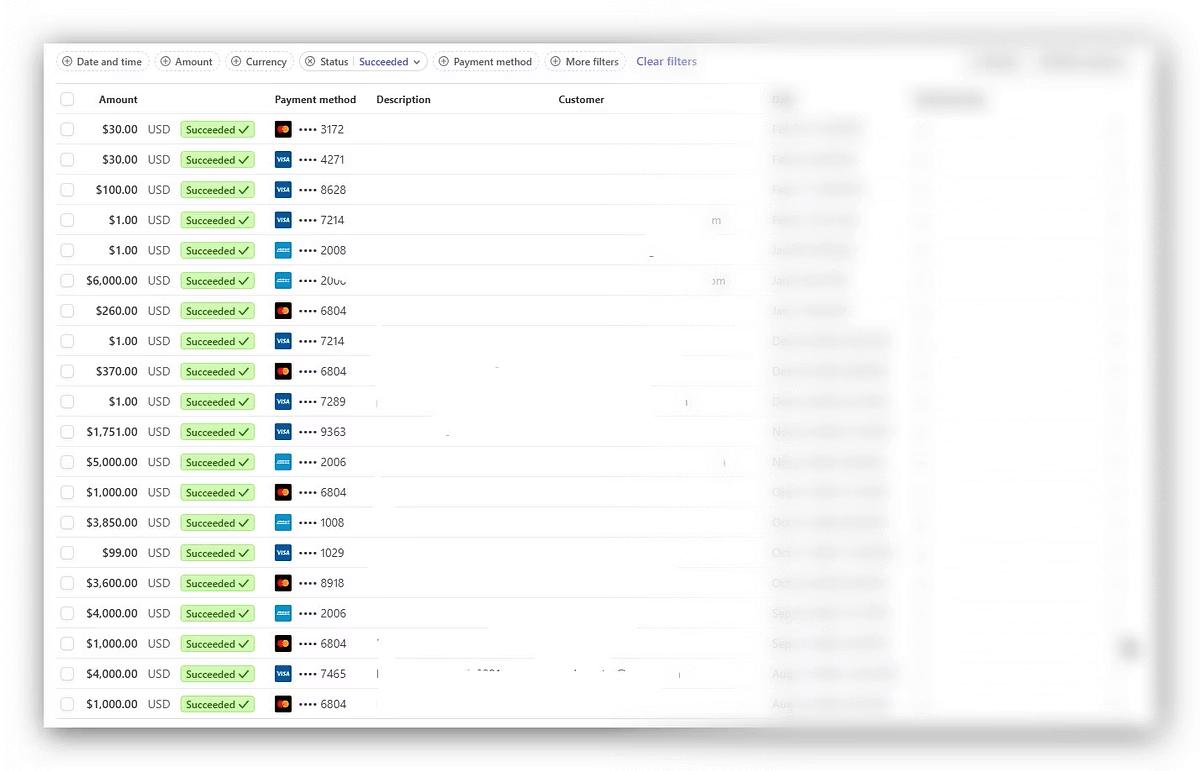The height and width of the screenshot is (771, 1200).
Task: Click the $6,000.00 amount
Action: [112, 280]
